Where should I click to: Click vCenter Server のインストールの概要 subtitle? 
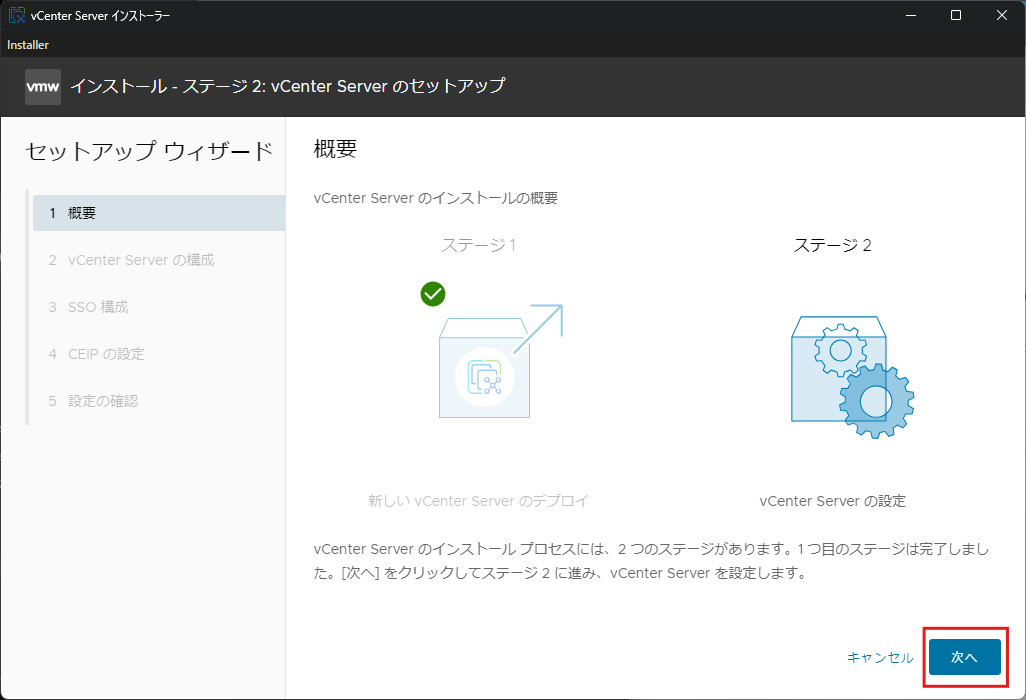point(436,198)
